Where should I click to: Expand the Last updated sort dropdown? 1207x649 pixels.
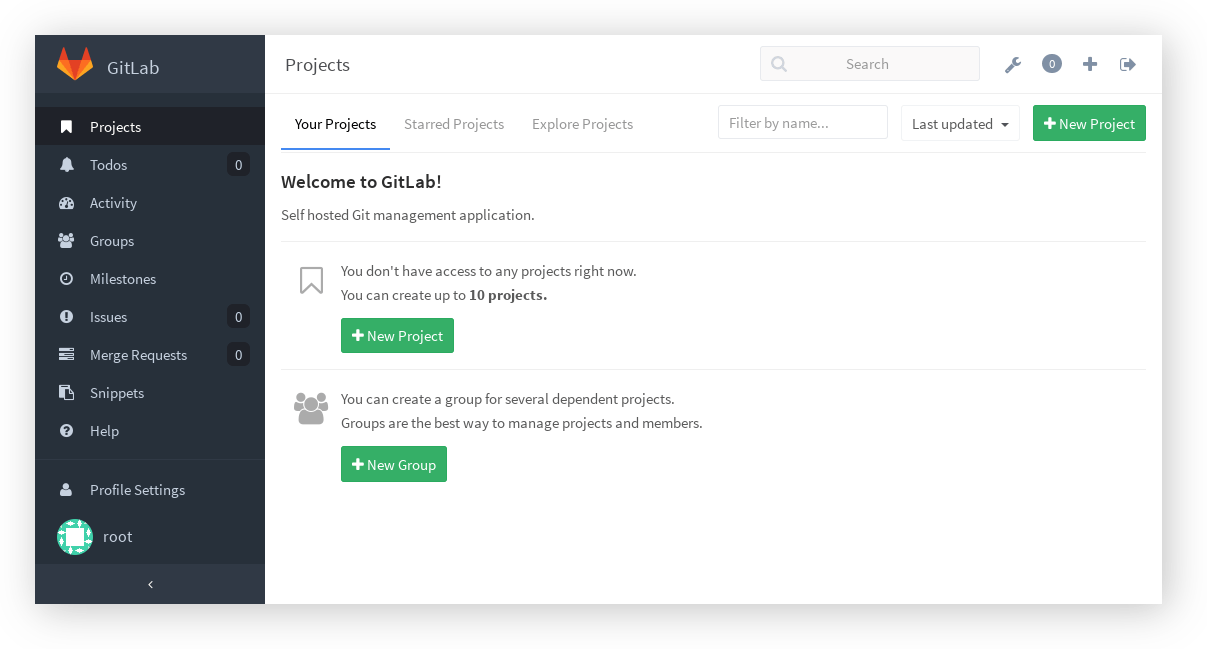960,124
